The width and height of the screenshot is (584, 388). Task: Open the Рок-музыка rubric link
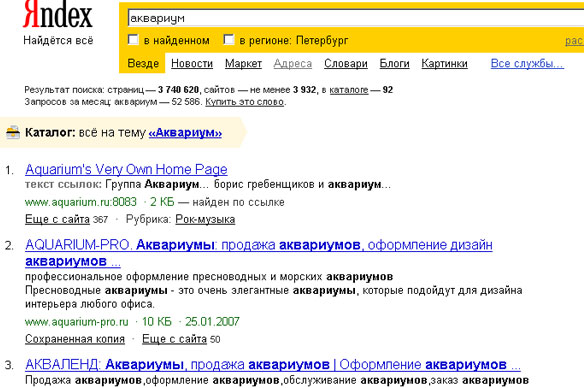205,219
